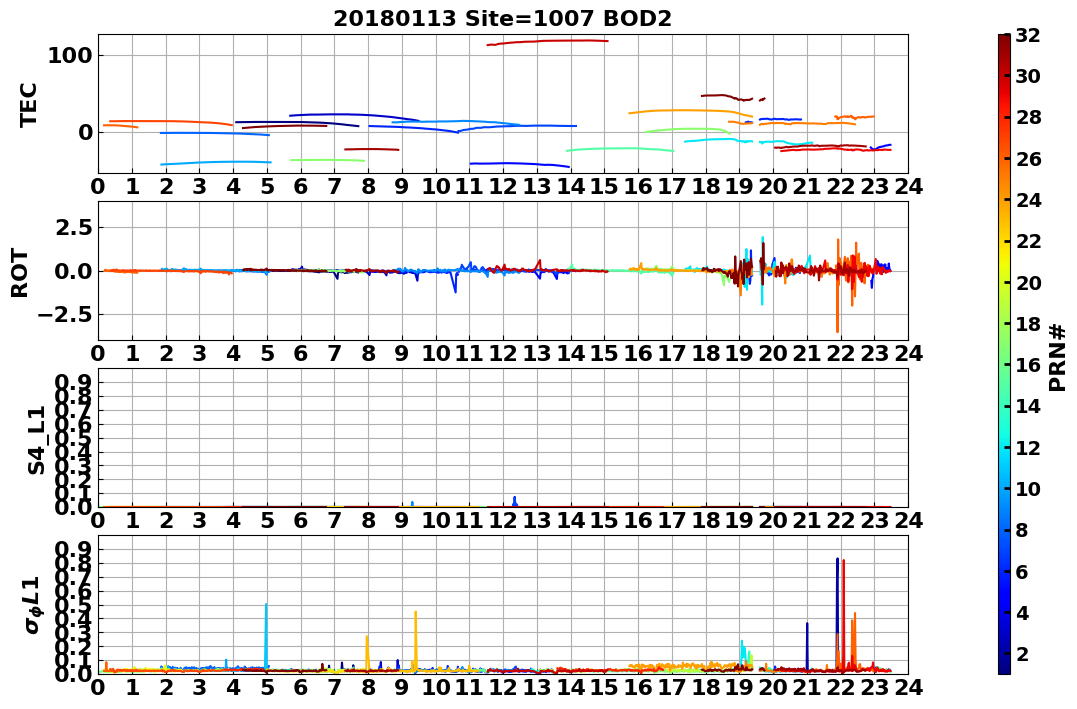
Task: Click colorbar tick label 24
Action: 1028,200
